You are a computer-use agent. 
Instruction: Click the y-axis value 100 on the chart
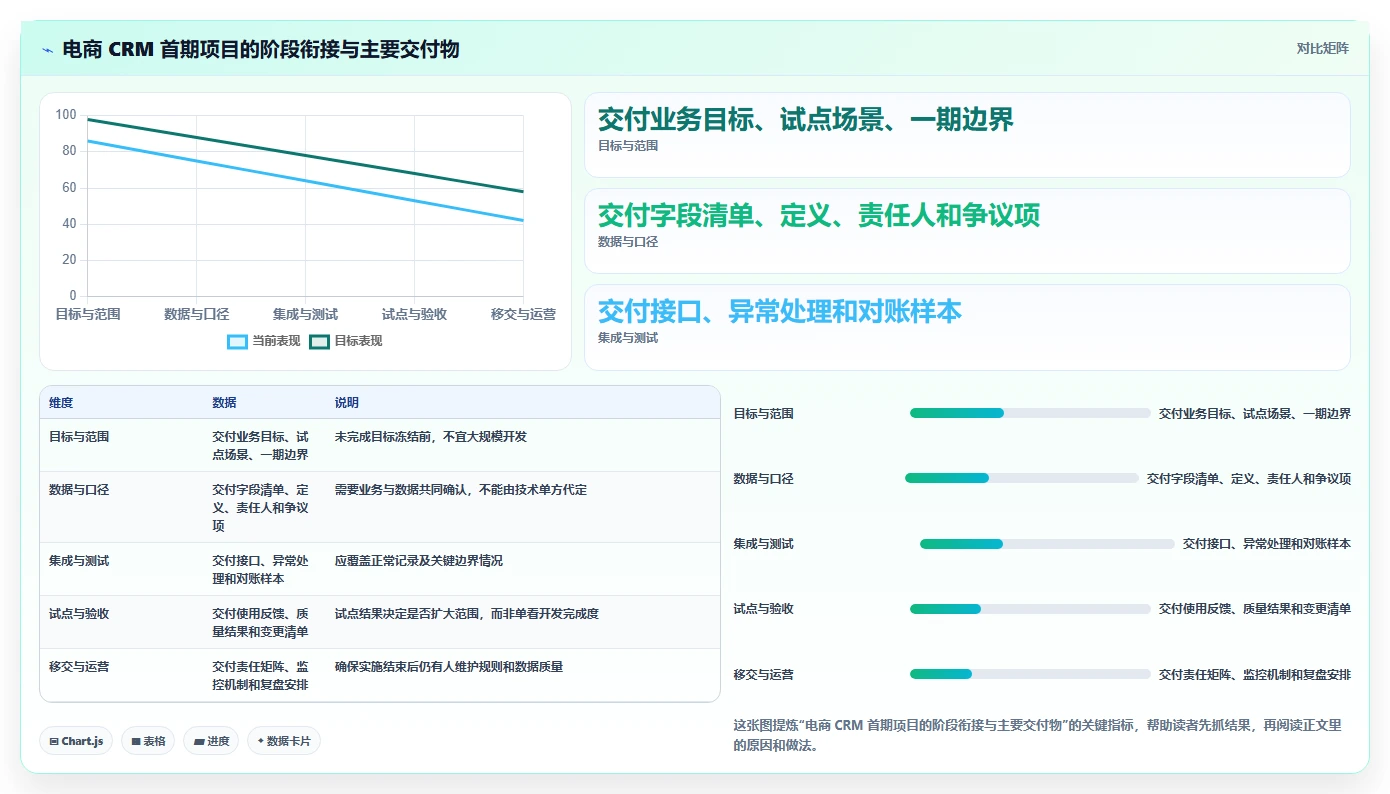66,115
